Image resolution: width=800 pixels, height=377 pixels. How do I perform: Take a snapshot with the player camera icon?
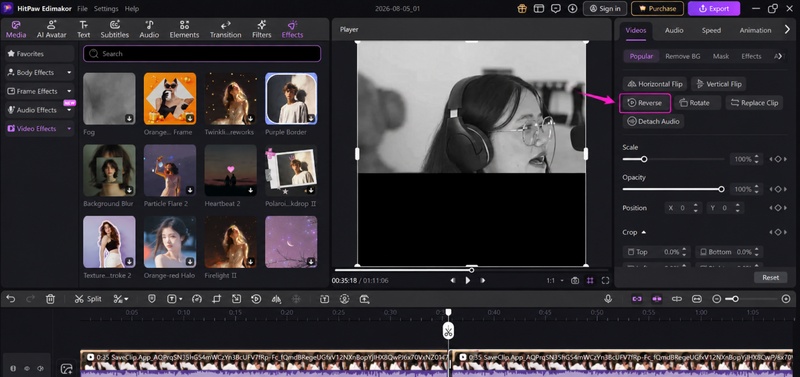[575, 281]
